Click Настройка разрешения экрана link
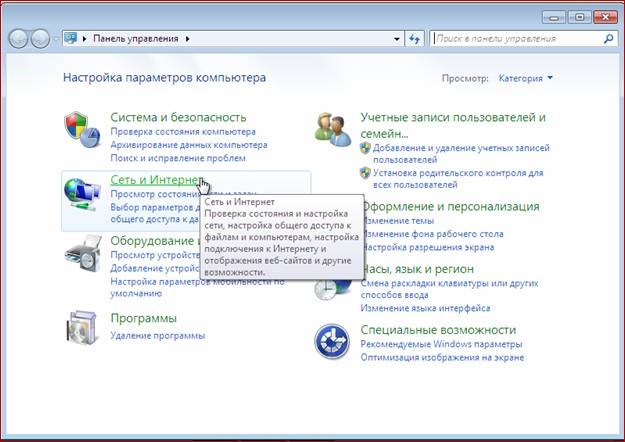The height and width of the screenshot is (442, 625). point(429,248)
